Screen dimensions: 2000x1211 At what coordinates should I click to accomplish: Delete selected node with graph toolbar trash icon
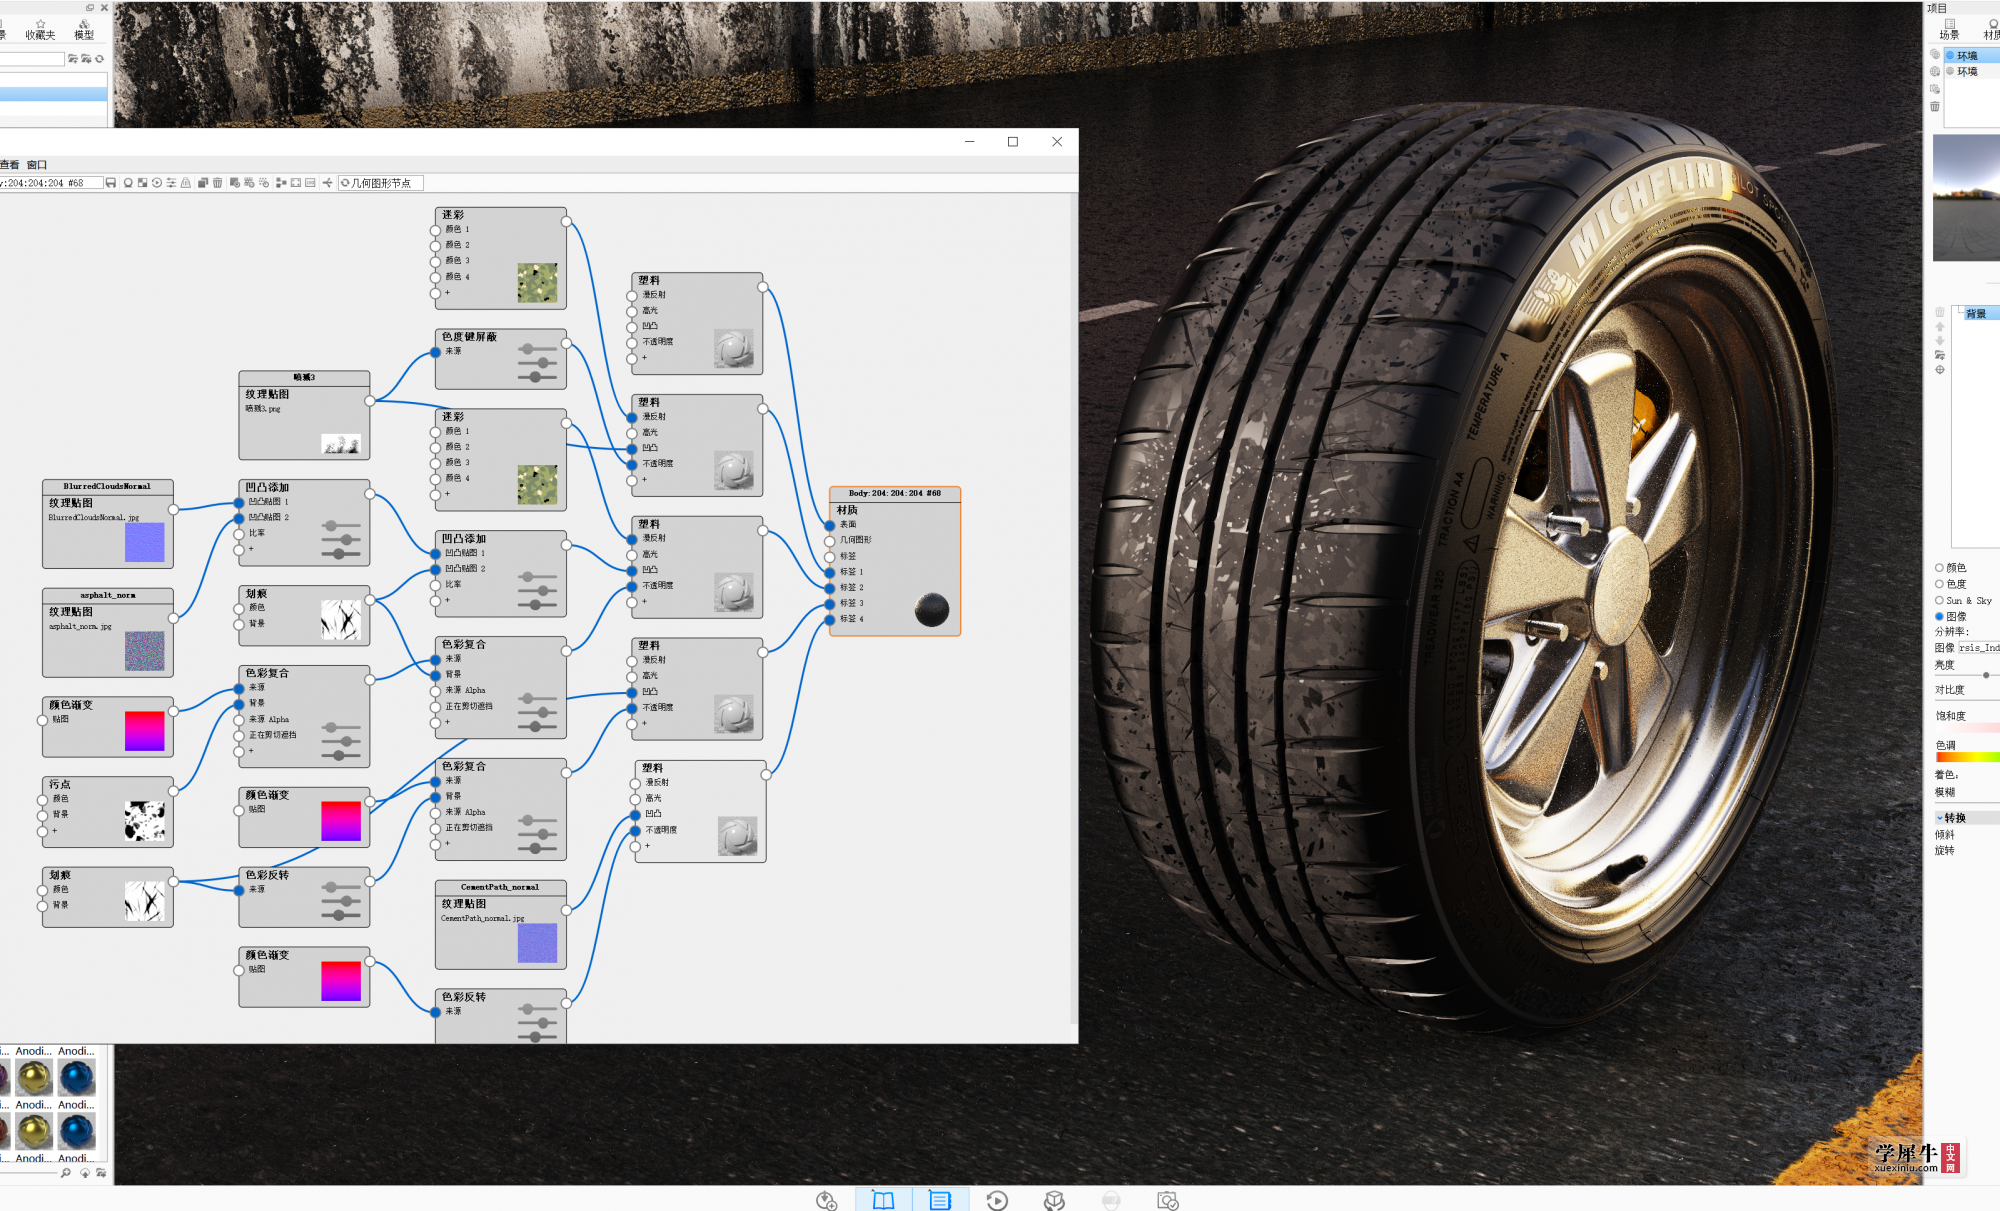tap(217, 183)
